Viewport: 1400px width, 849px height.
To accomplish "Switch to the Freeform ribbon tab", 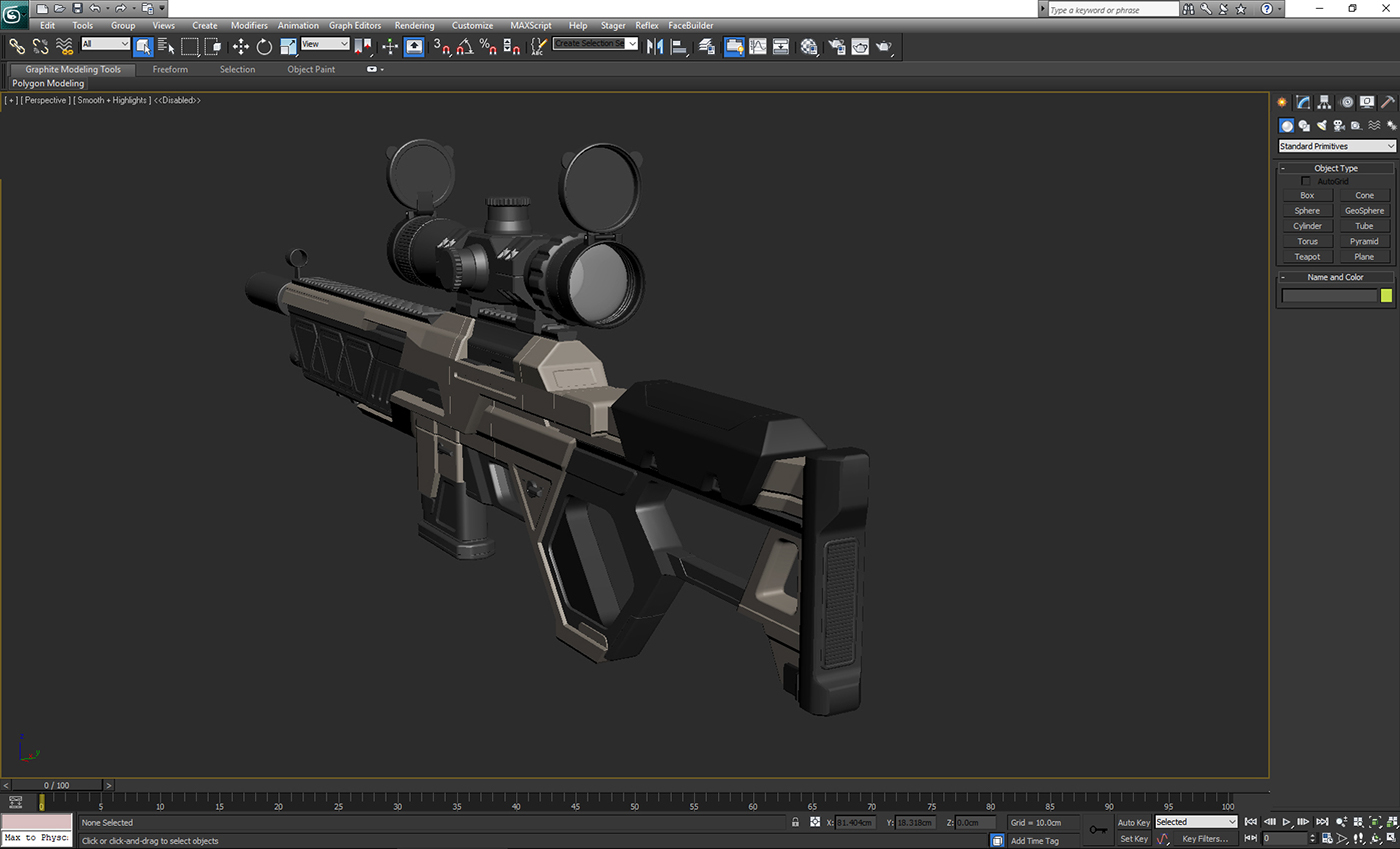I will pos(170,69).
